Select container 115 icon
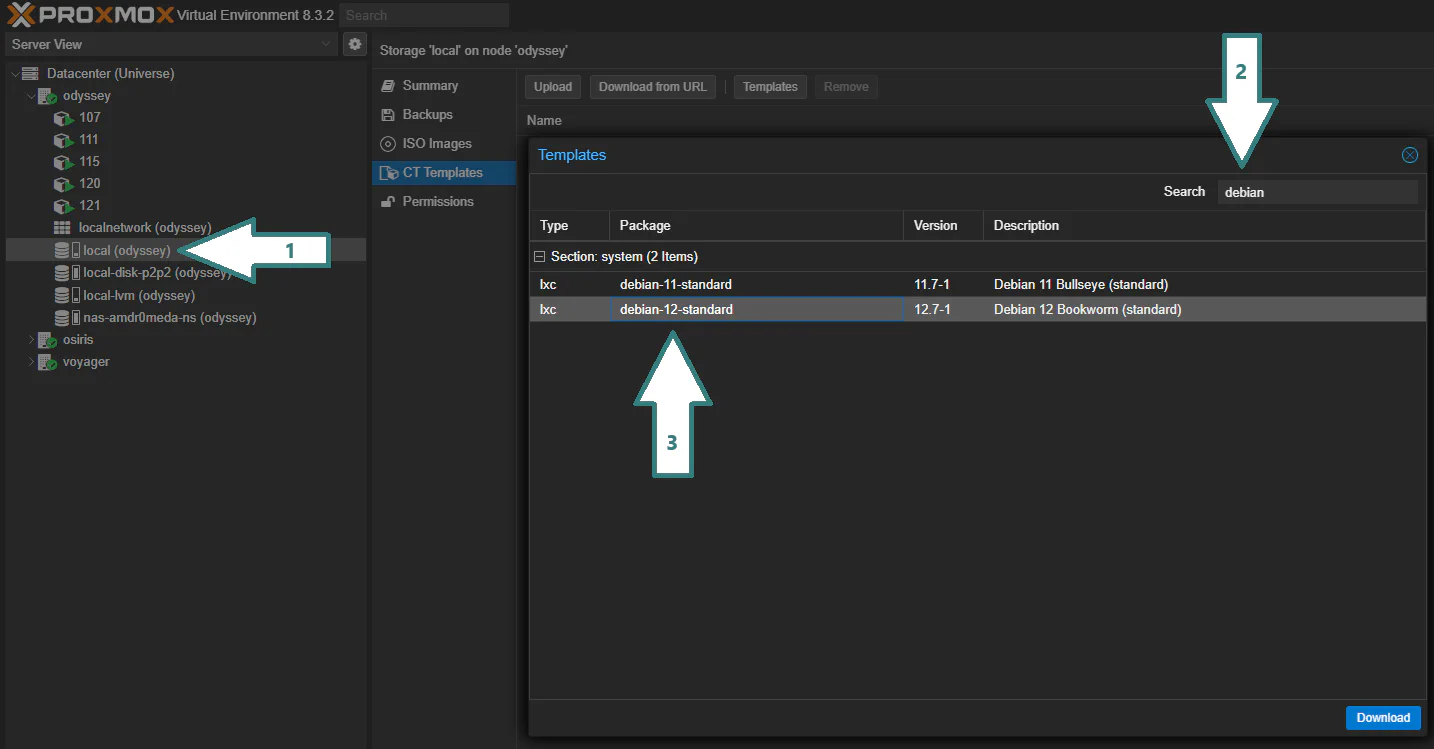 [64, 162]
